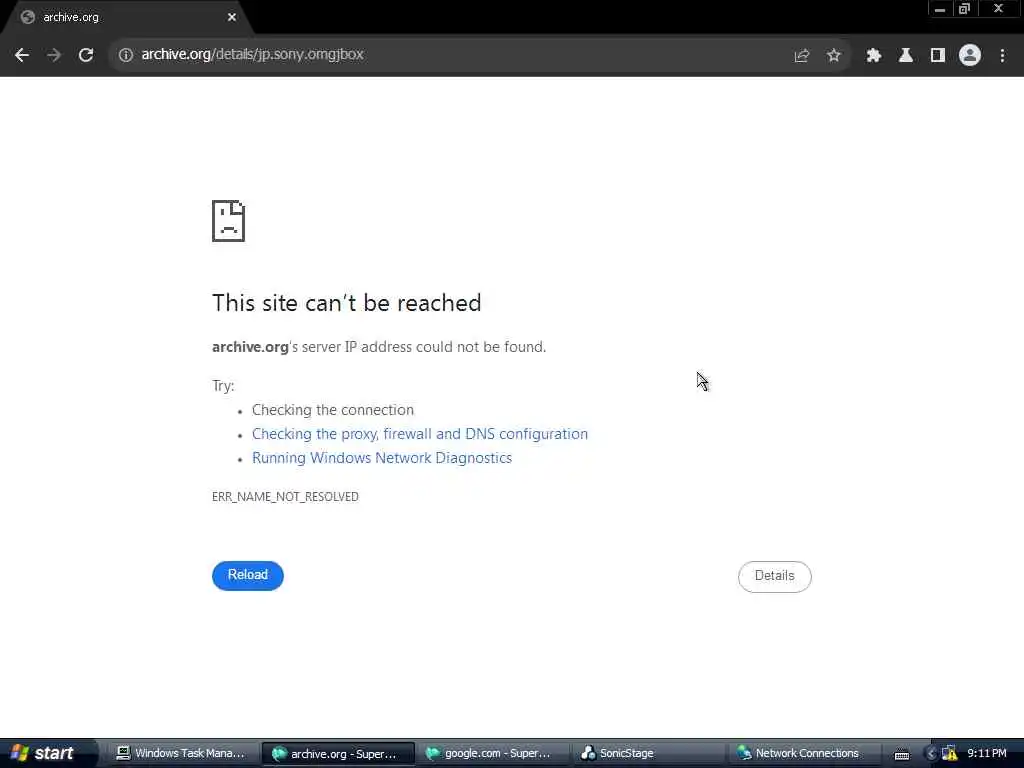Bookmark this page with the star icon
The width and height of the screenshot is (1024, 768).
[x=834, y=56]
